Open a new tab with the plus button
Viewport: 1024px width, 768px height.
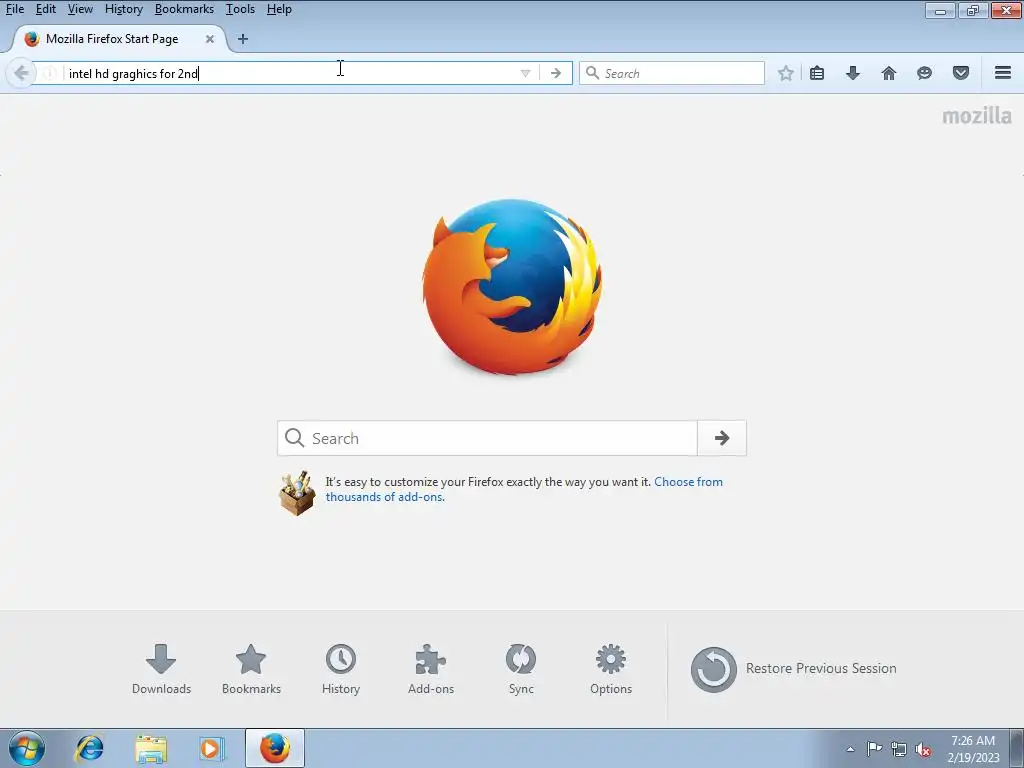pyautogui.click(x=243, y=39)
